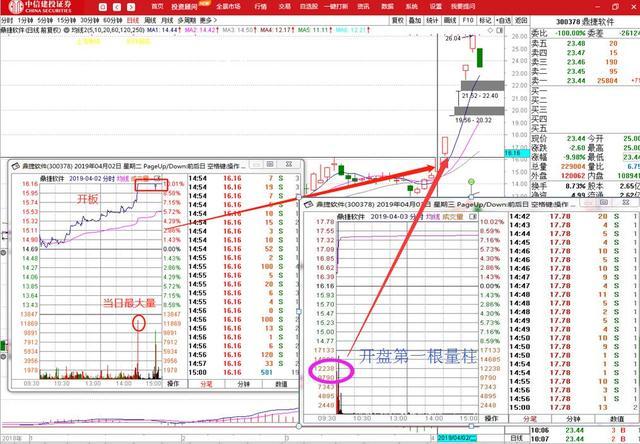
Task: Expand the 更多 periods dropdown
Action: (208, 20)
